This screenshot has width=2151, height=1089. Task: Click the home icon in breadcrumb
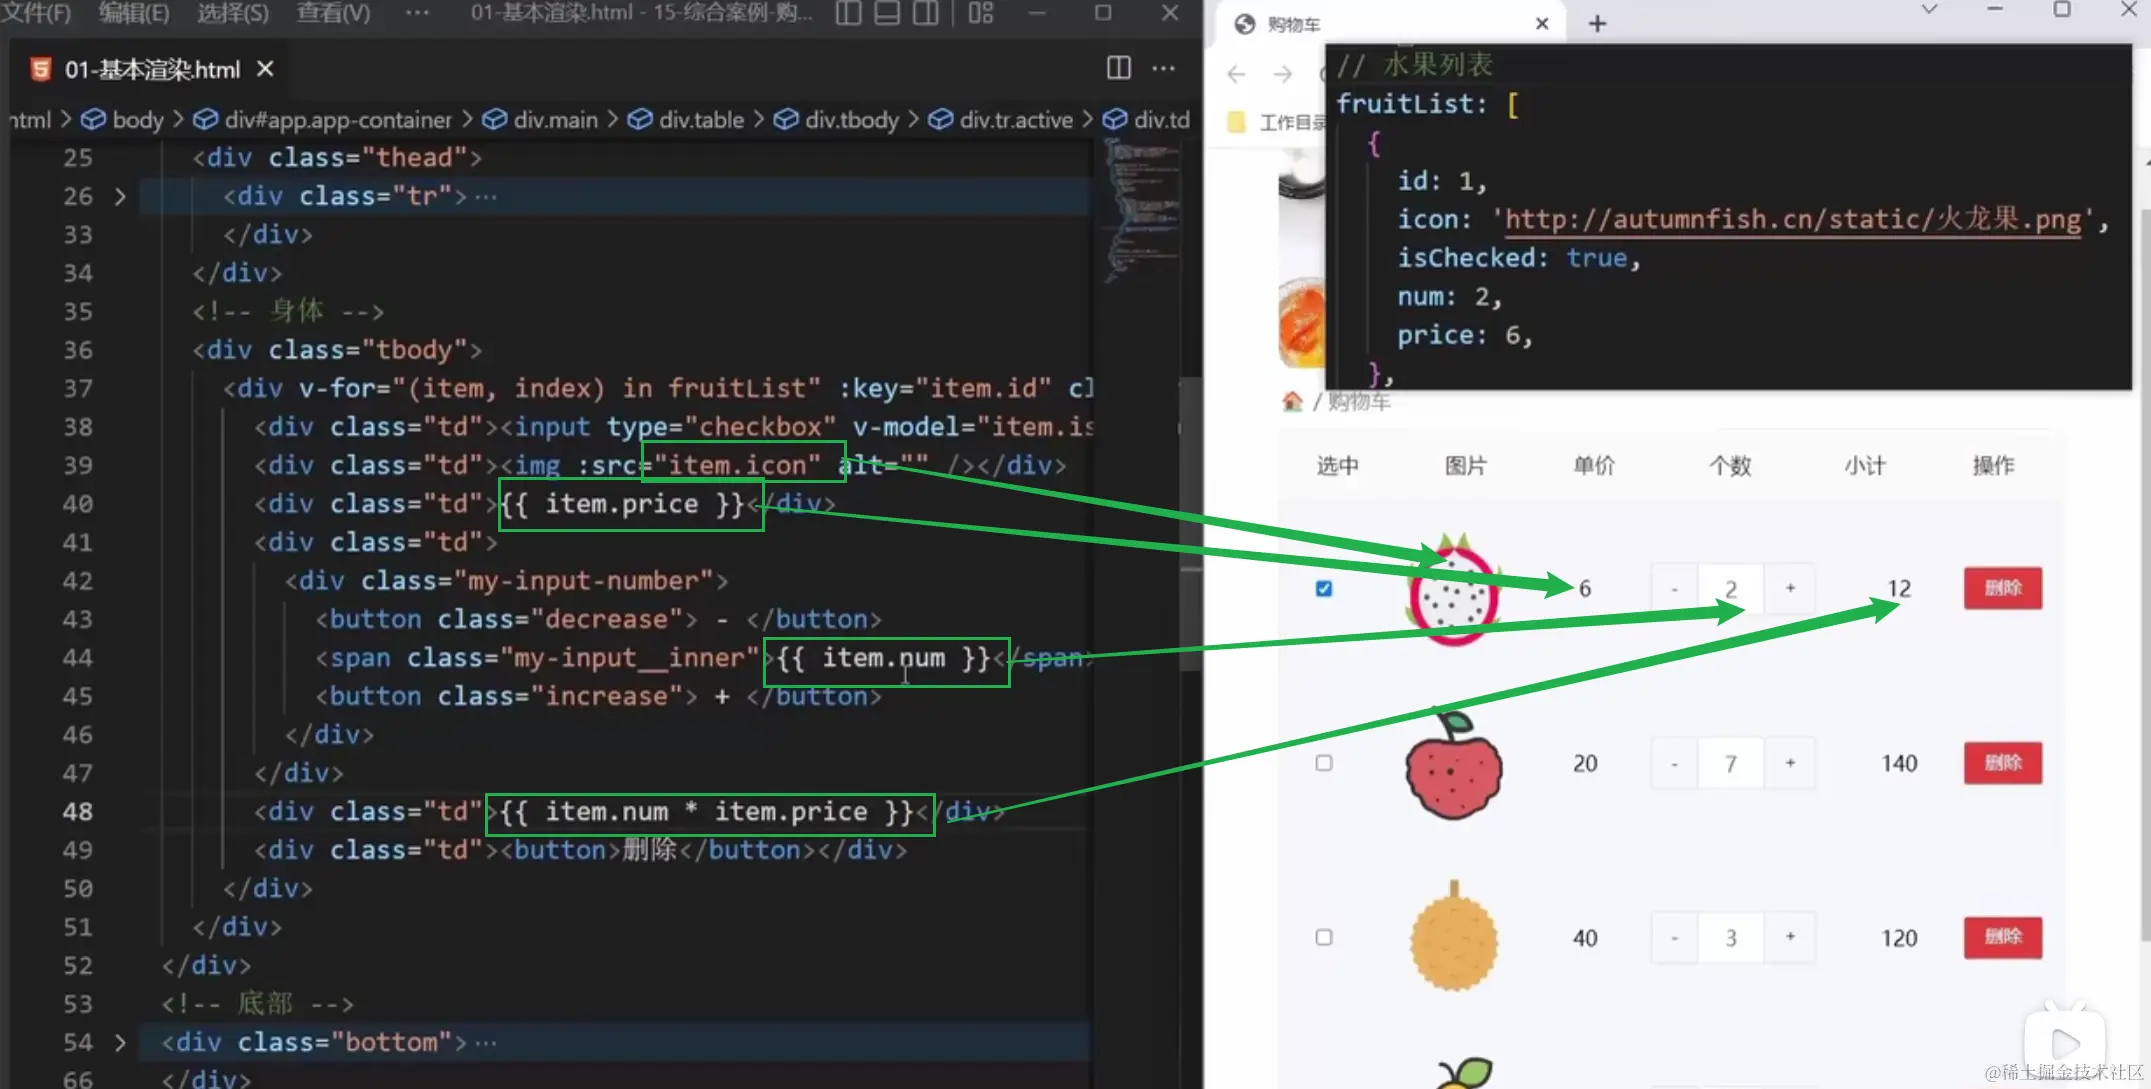click(x=1292, y=402)
